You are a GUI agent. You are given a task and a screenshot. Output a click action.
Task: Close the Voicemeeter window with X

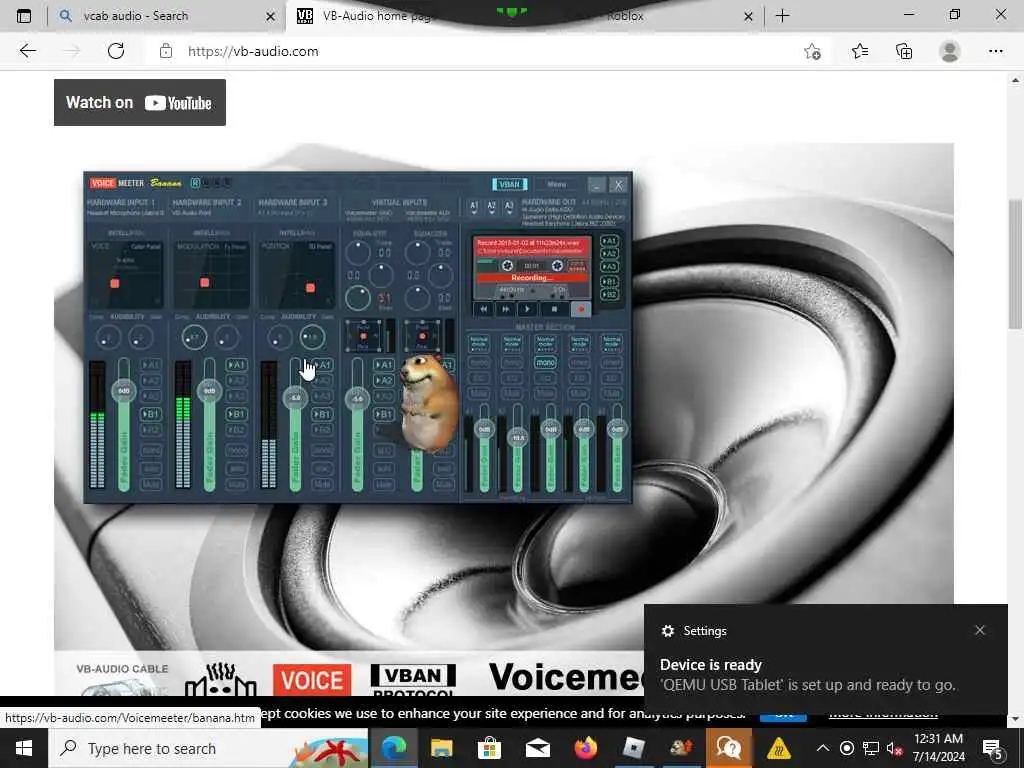(618, 184)
